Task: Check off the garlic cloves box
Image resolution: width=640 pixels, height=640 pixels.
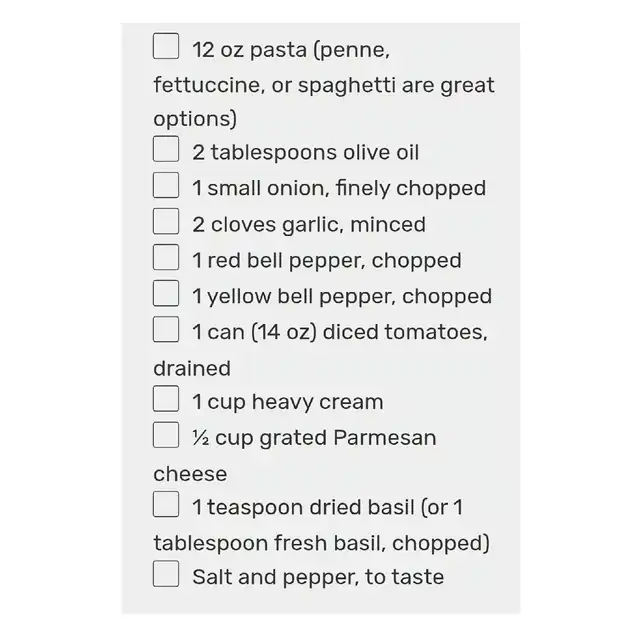Action: click(166, 222)
